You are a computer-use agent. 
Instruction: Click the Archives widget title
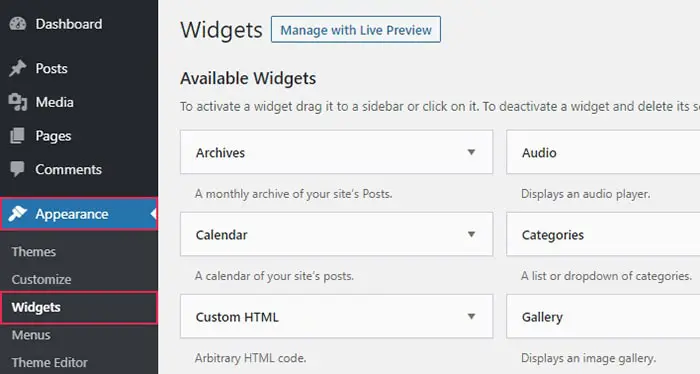[220, 153]
